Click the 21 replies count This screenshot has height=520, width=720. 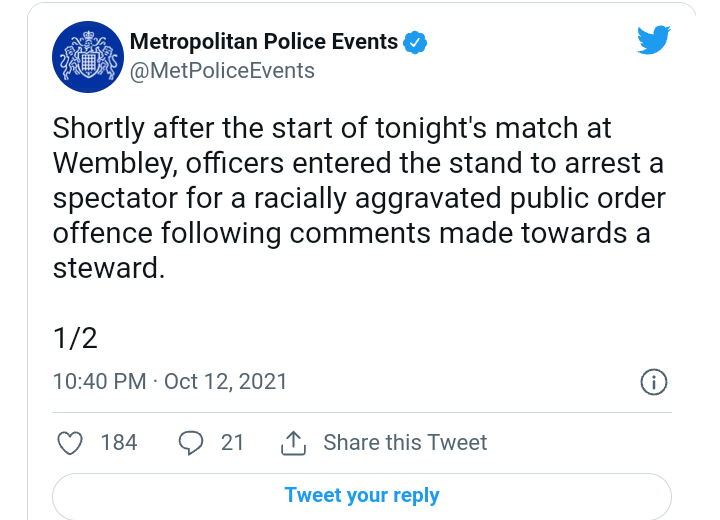[x=232, y=443]
